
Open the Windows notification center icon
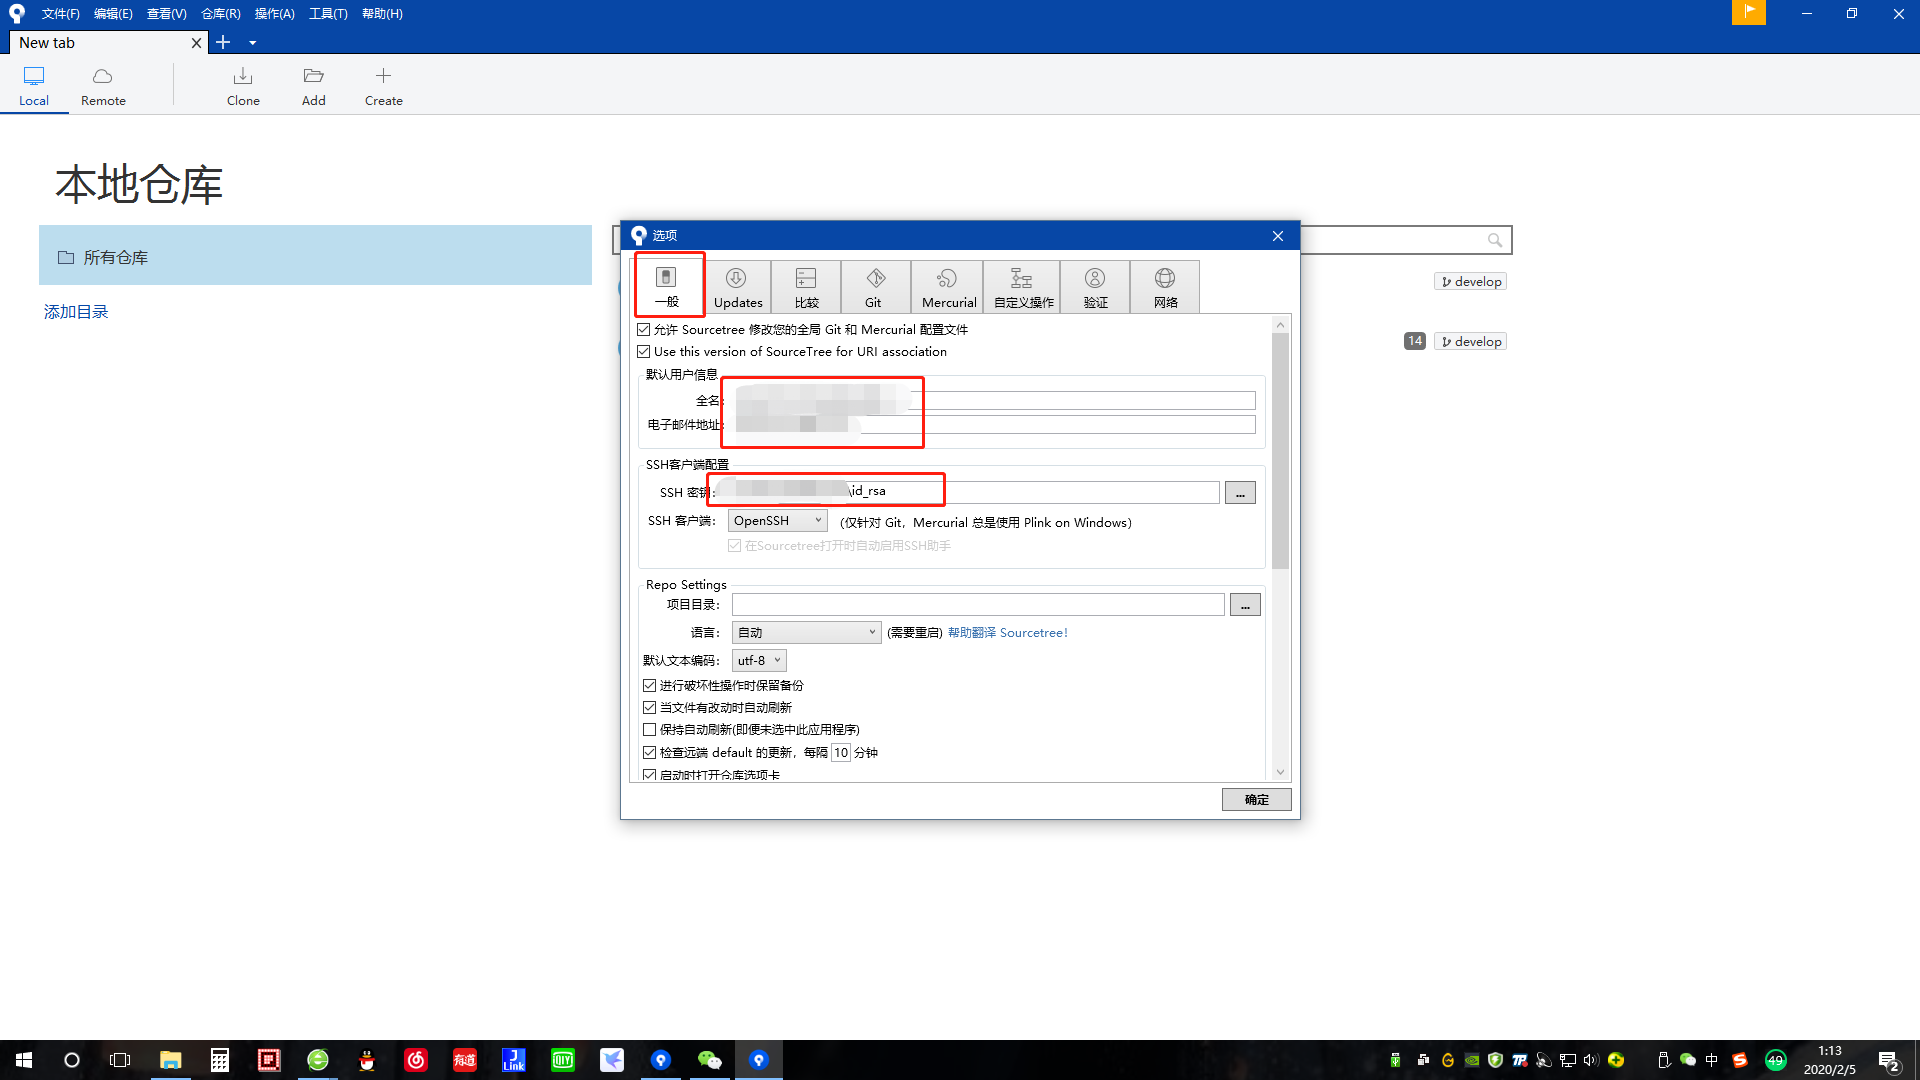pos(1889,1060)
